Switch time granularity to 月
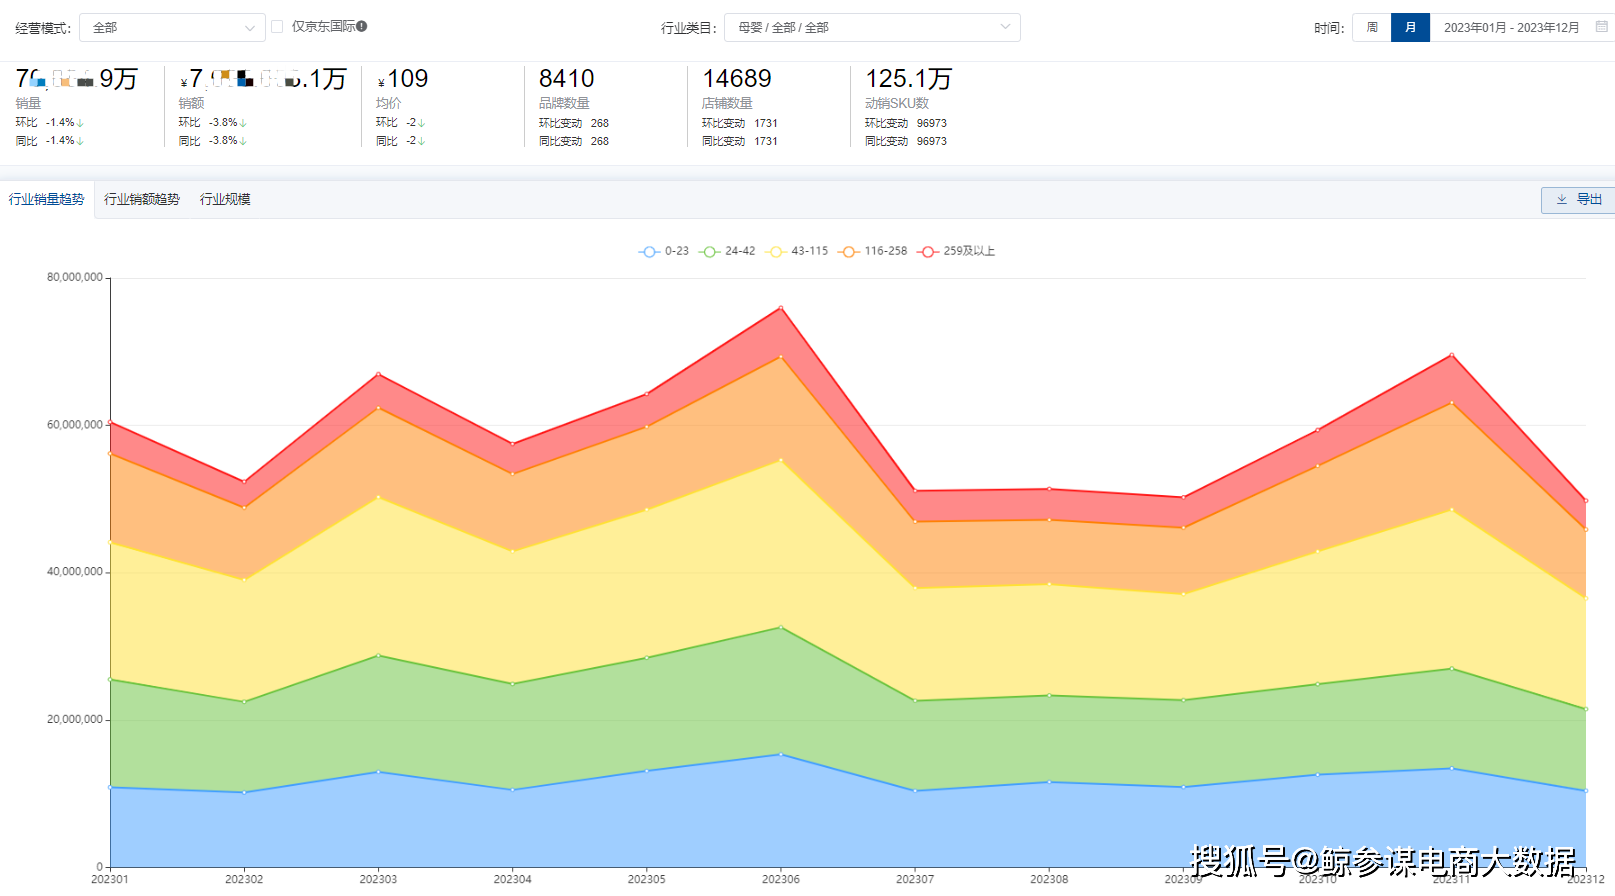Image resolution: width=1615 pixels, height=896 pixels. click(1410, 27)
